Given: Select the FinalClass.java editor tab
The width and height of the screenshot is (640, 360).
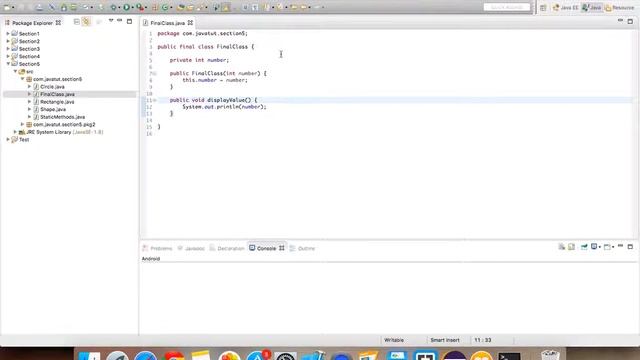Looking at the screenshot, I should point(167,23).
